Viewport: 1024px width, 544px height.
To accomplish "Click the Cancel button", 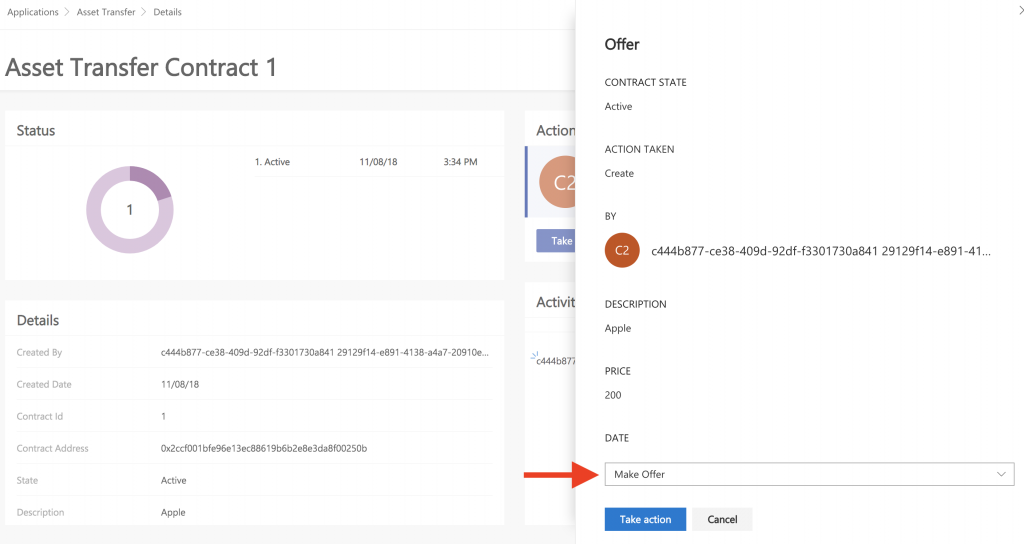I will point(722,519).
